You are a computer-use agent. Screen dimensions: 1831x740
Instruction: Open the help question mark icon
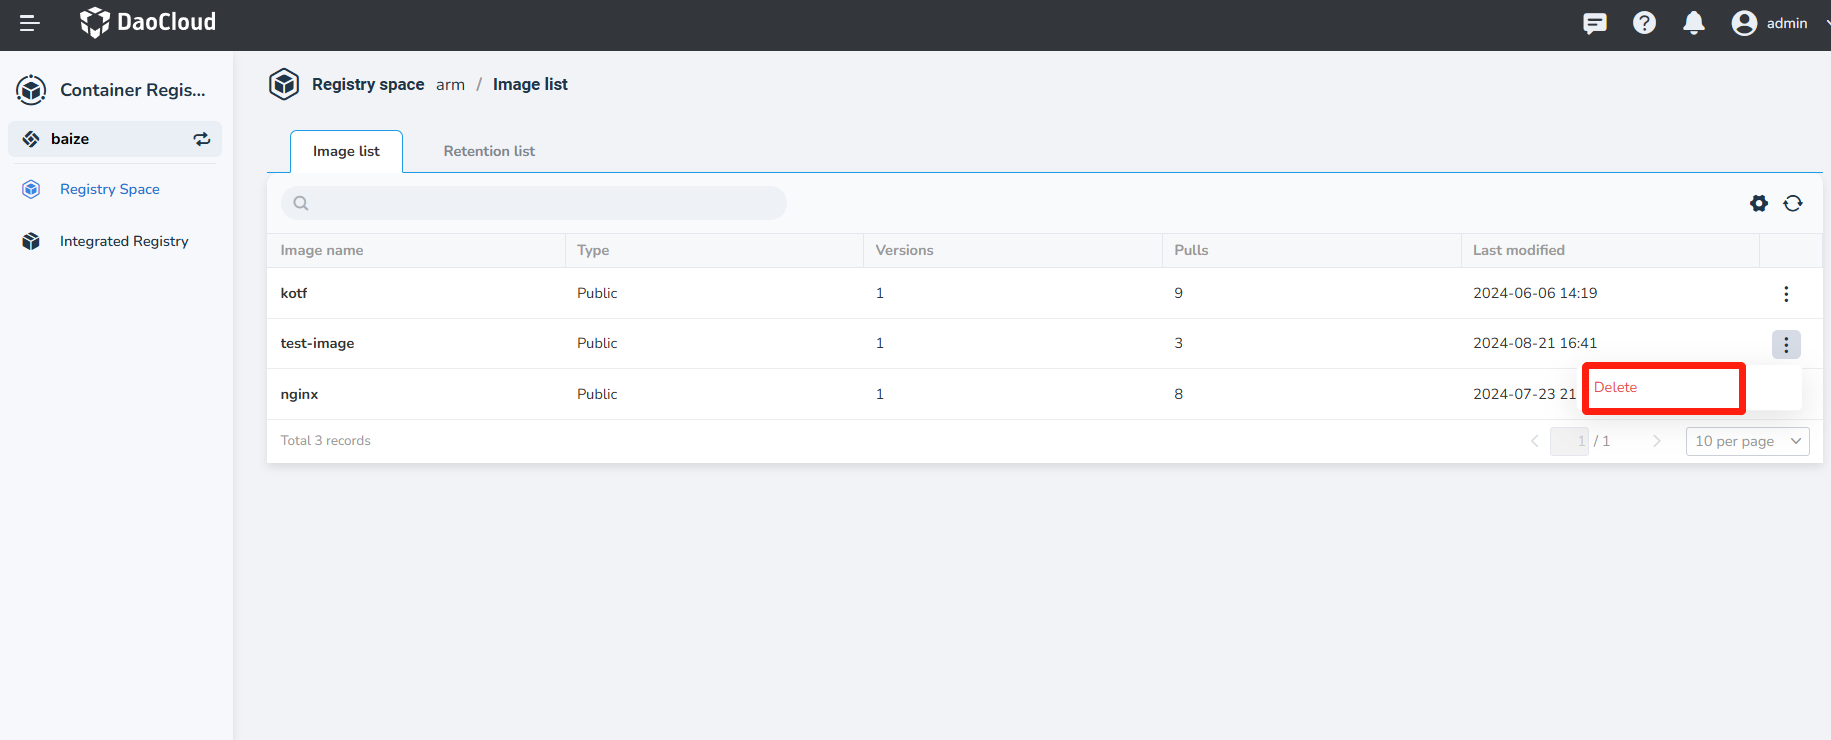pos(1644,23)
